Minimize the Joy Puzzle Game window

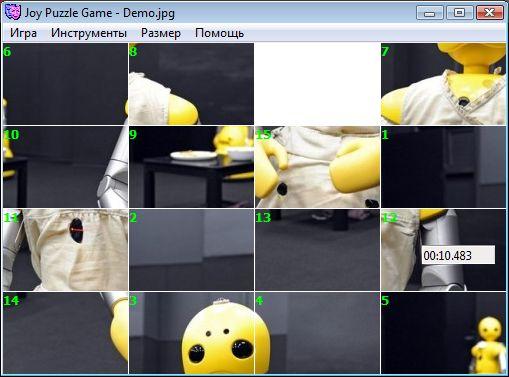click(430, 13)
